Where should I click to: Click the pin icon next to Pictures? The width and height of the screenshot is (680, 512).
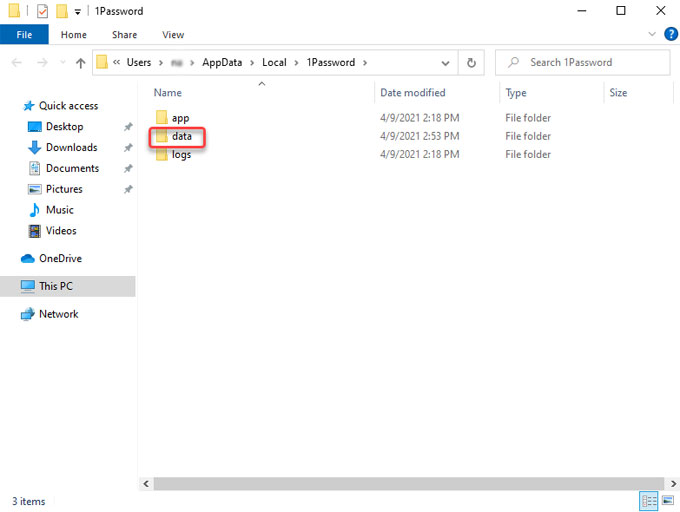click(x=128, y=189)
